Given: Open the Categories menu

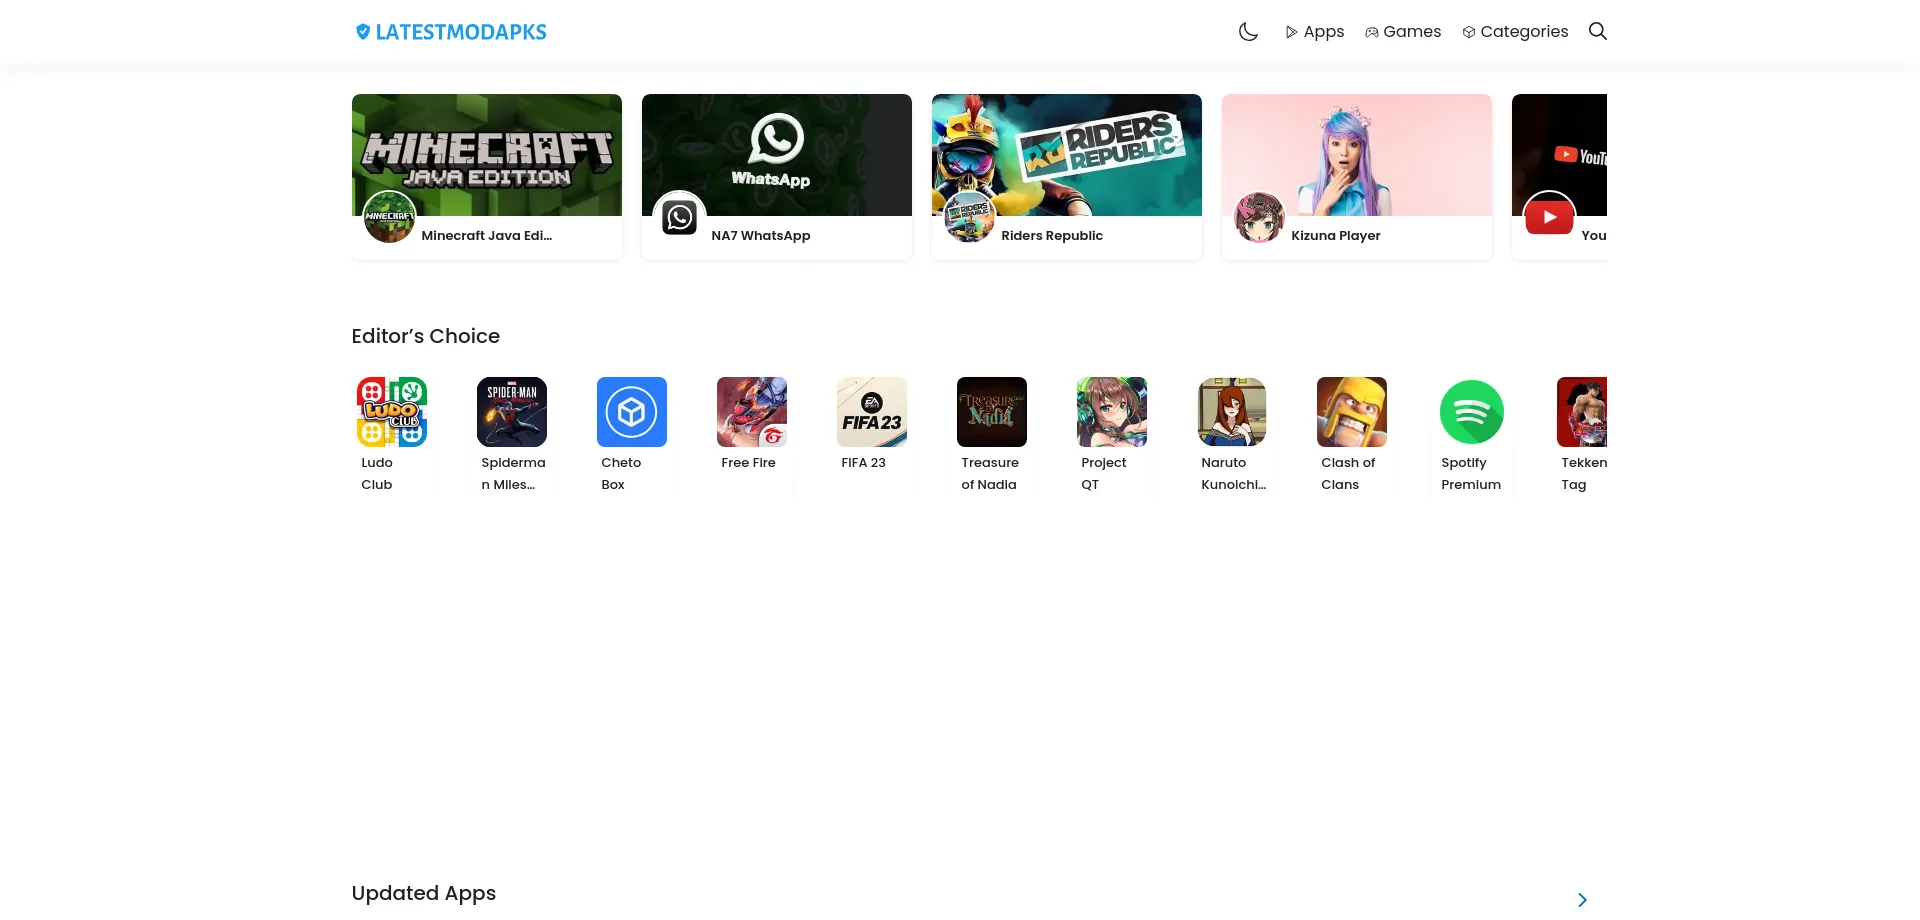Looking at the screenshot, I should tap(1515, 32).
